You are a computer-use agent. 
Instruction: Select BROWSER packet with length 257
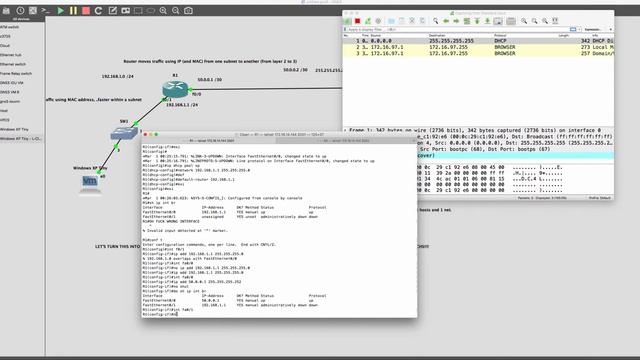click(478, 53)
